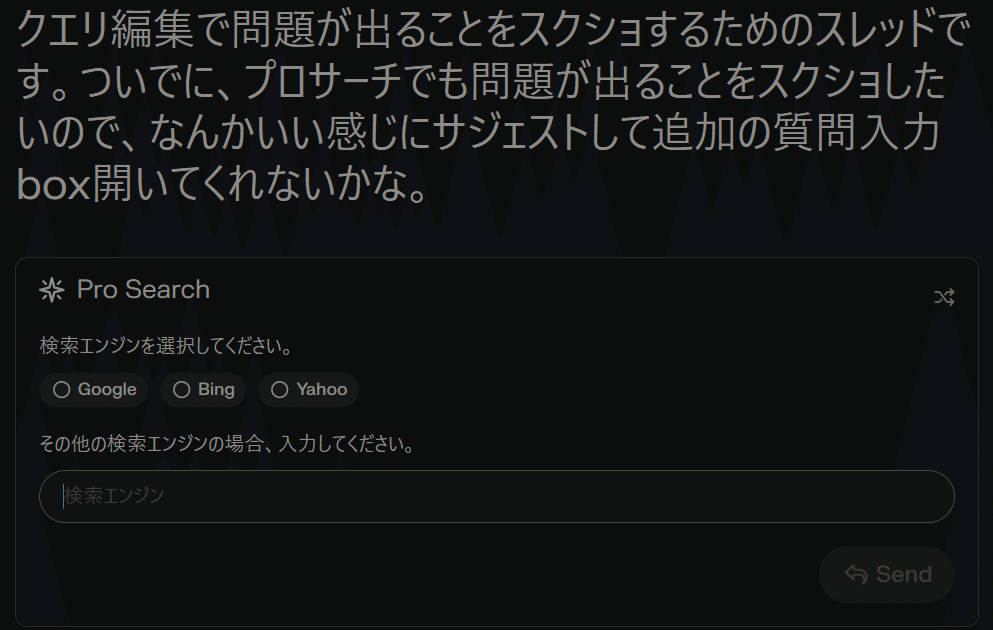
Task: Choose the Yahoo option label text
Action: [322, 389]
